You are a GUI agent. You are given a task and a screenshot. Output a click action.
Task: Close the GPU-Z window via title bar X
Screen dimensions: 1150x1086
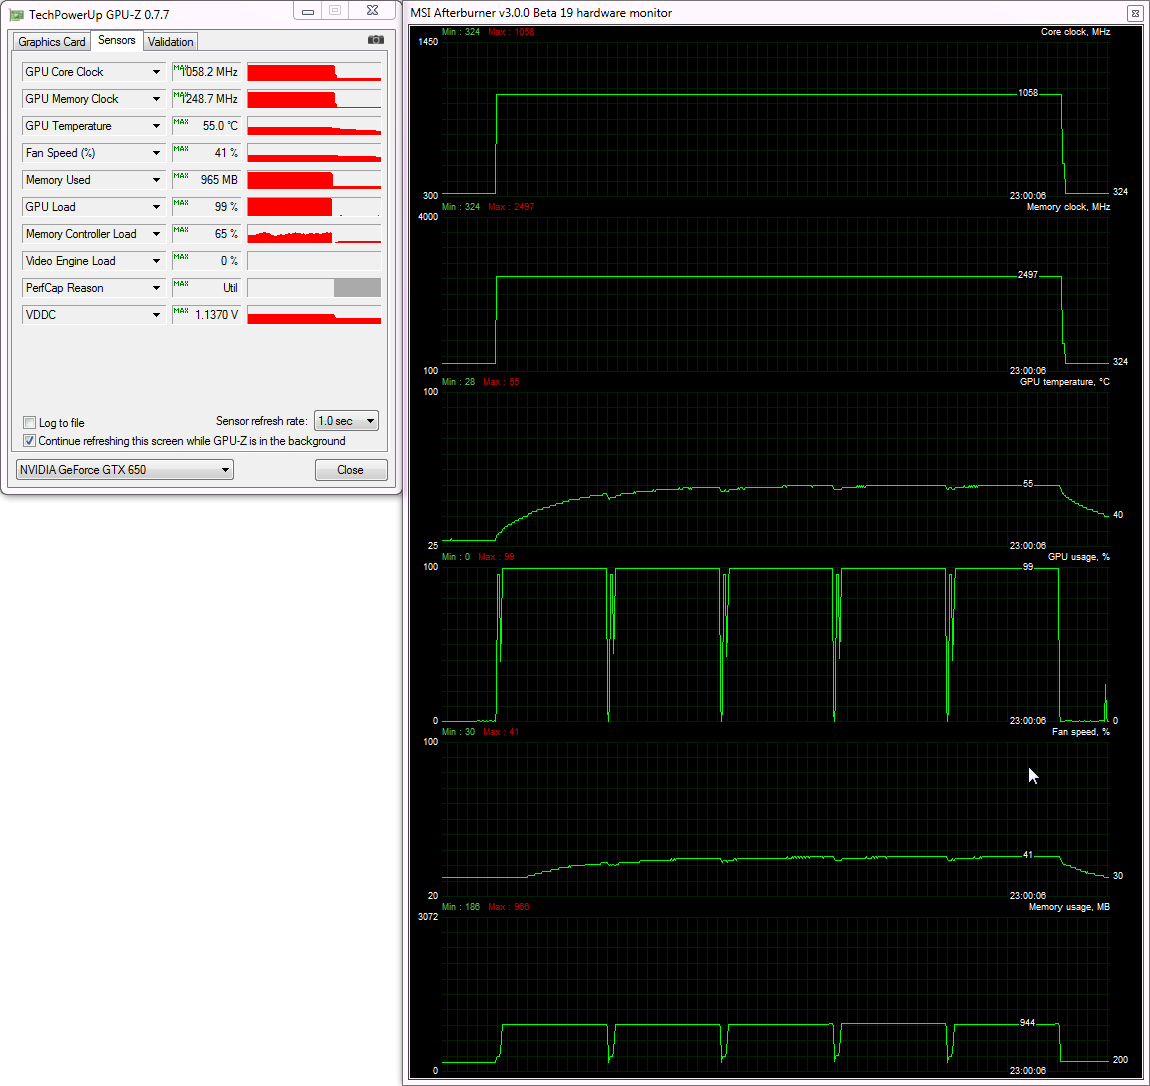(x=373, y=11)
